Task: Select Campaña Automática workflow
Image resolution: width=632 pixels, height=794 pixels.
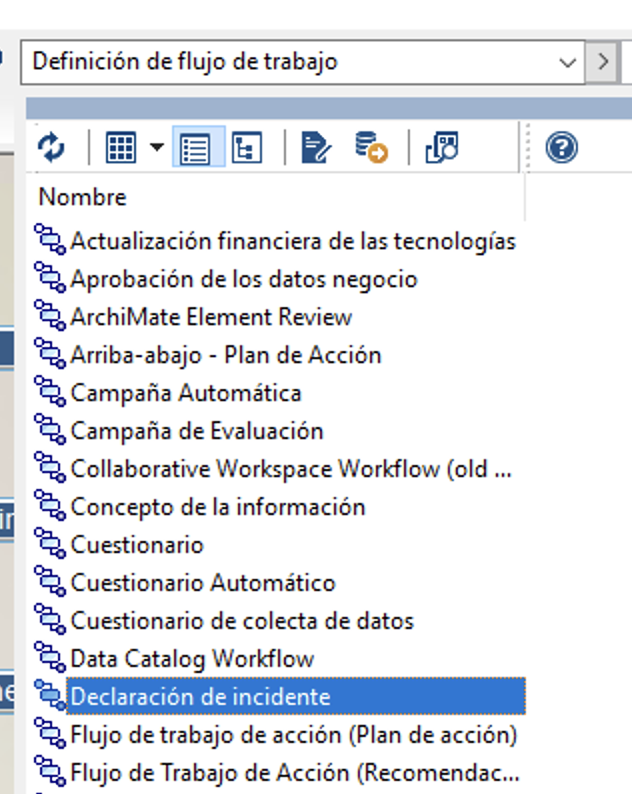Action: point(186,393)
